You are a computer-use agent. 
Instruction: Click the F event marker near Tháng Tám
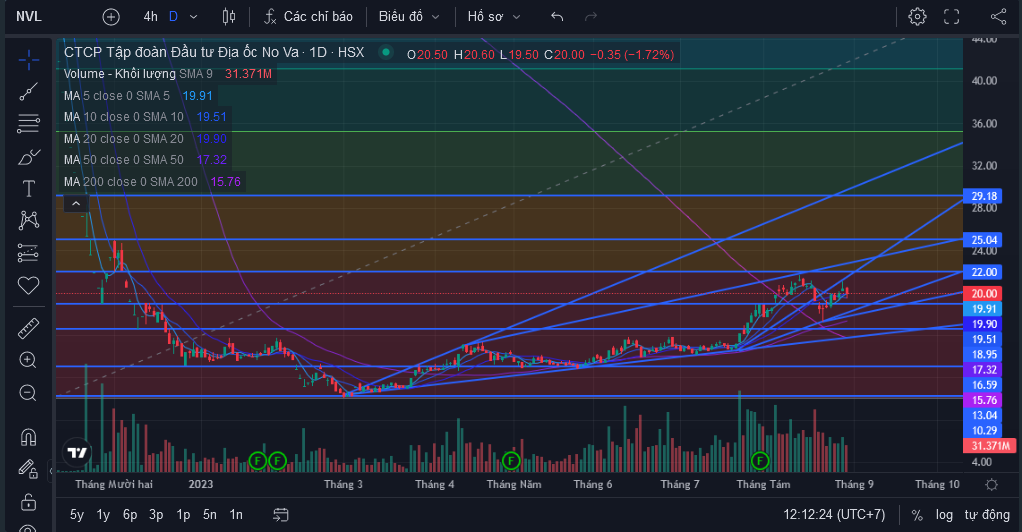(x=760, y=461)
